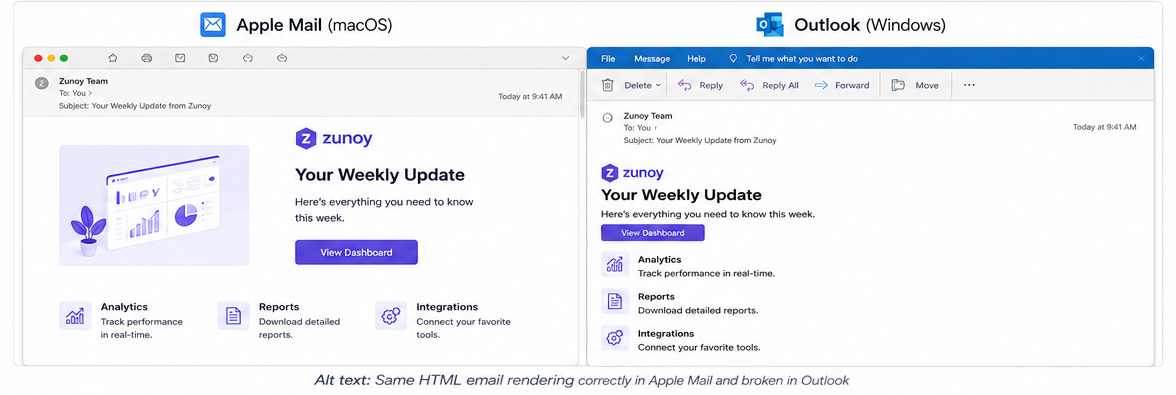1176x395 pixels.
Task: Click the lightbulb icon in Outlook title bar
Action: point(734,58)
